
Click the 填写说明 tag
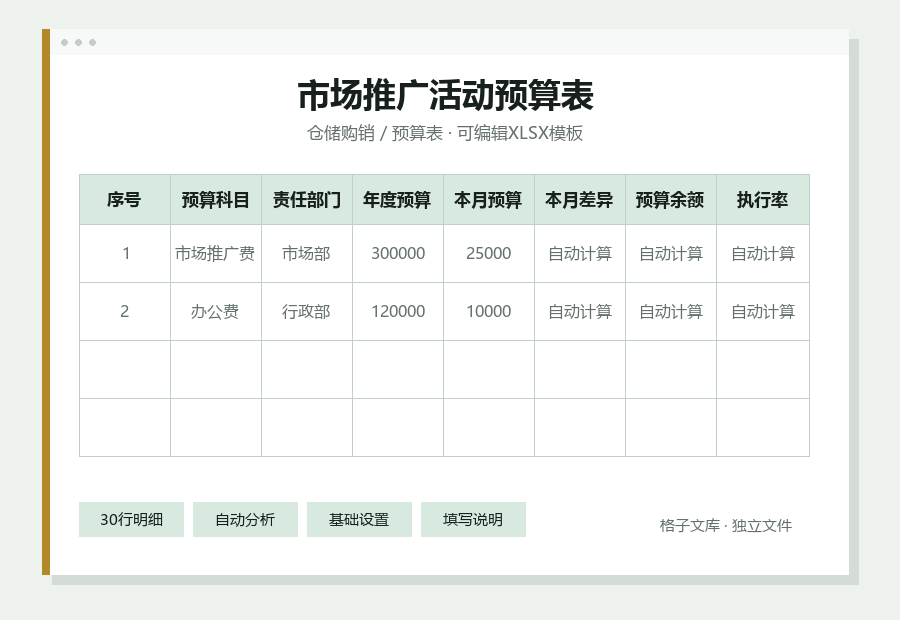coord(473,520)
